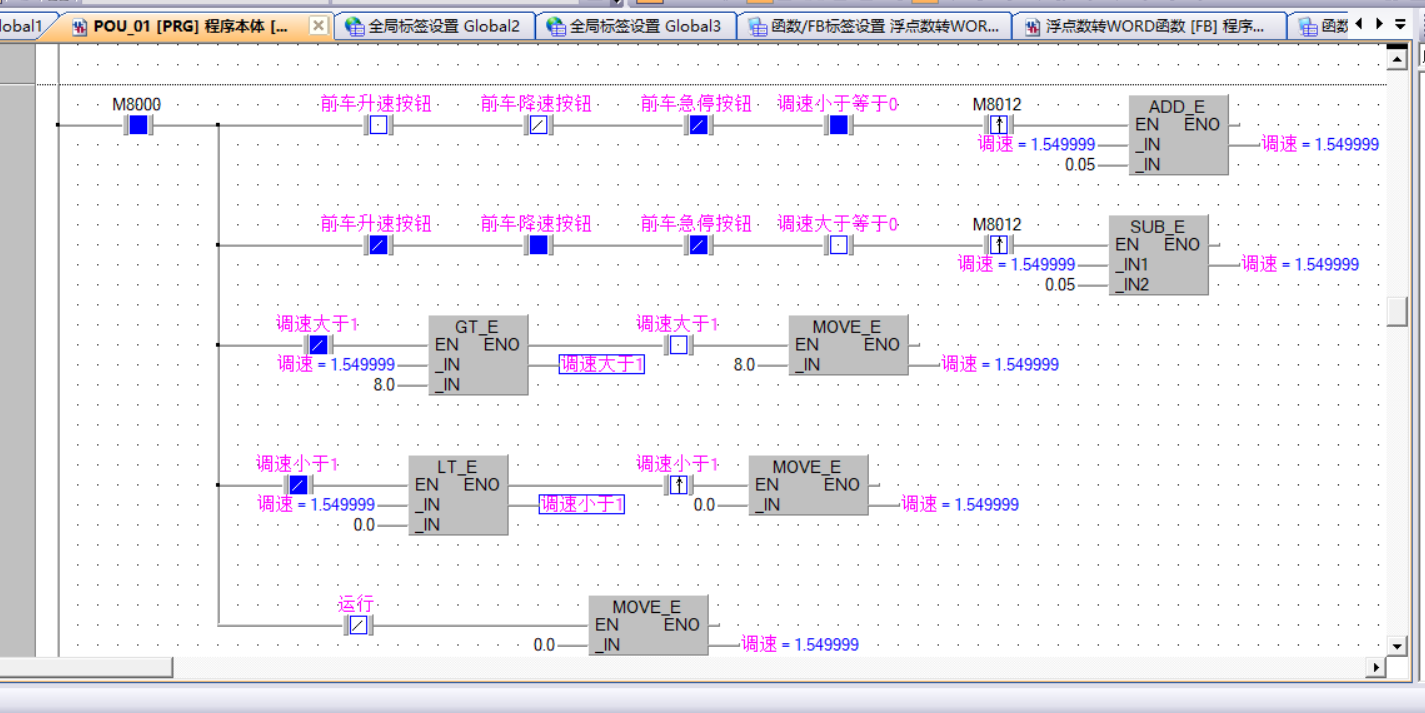Viewport: 1425px width, 713px height.
Task: Select the SUB_E function block
Action: [1158, 255]
